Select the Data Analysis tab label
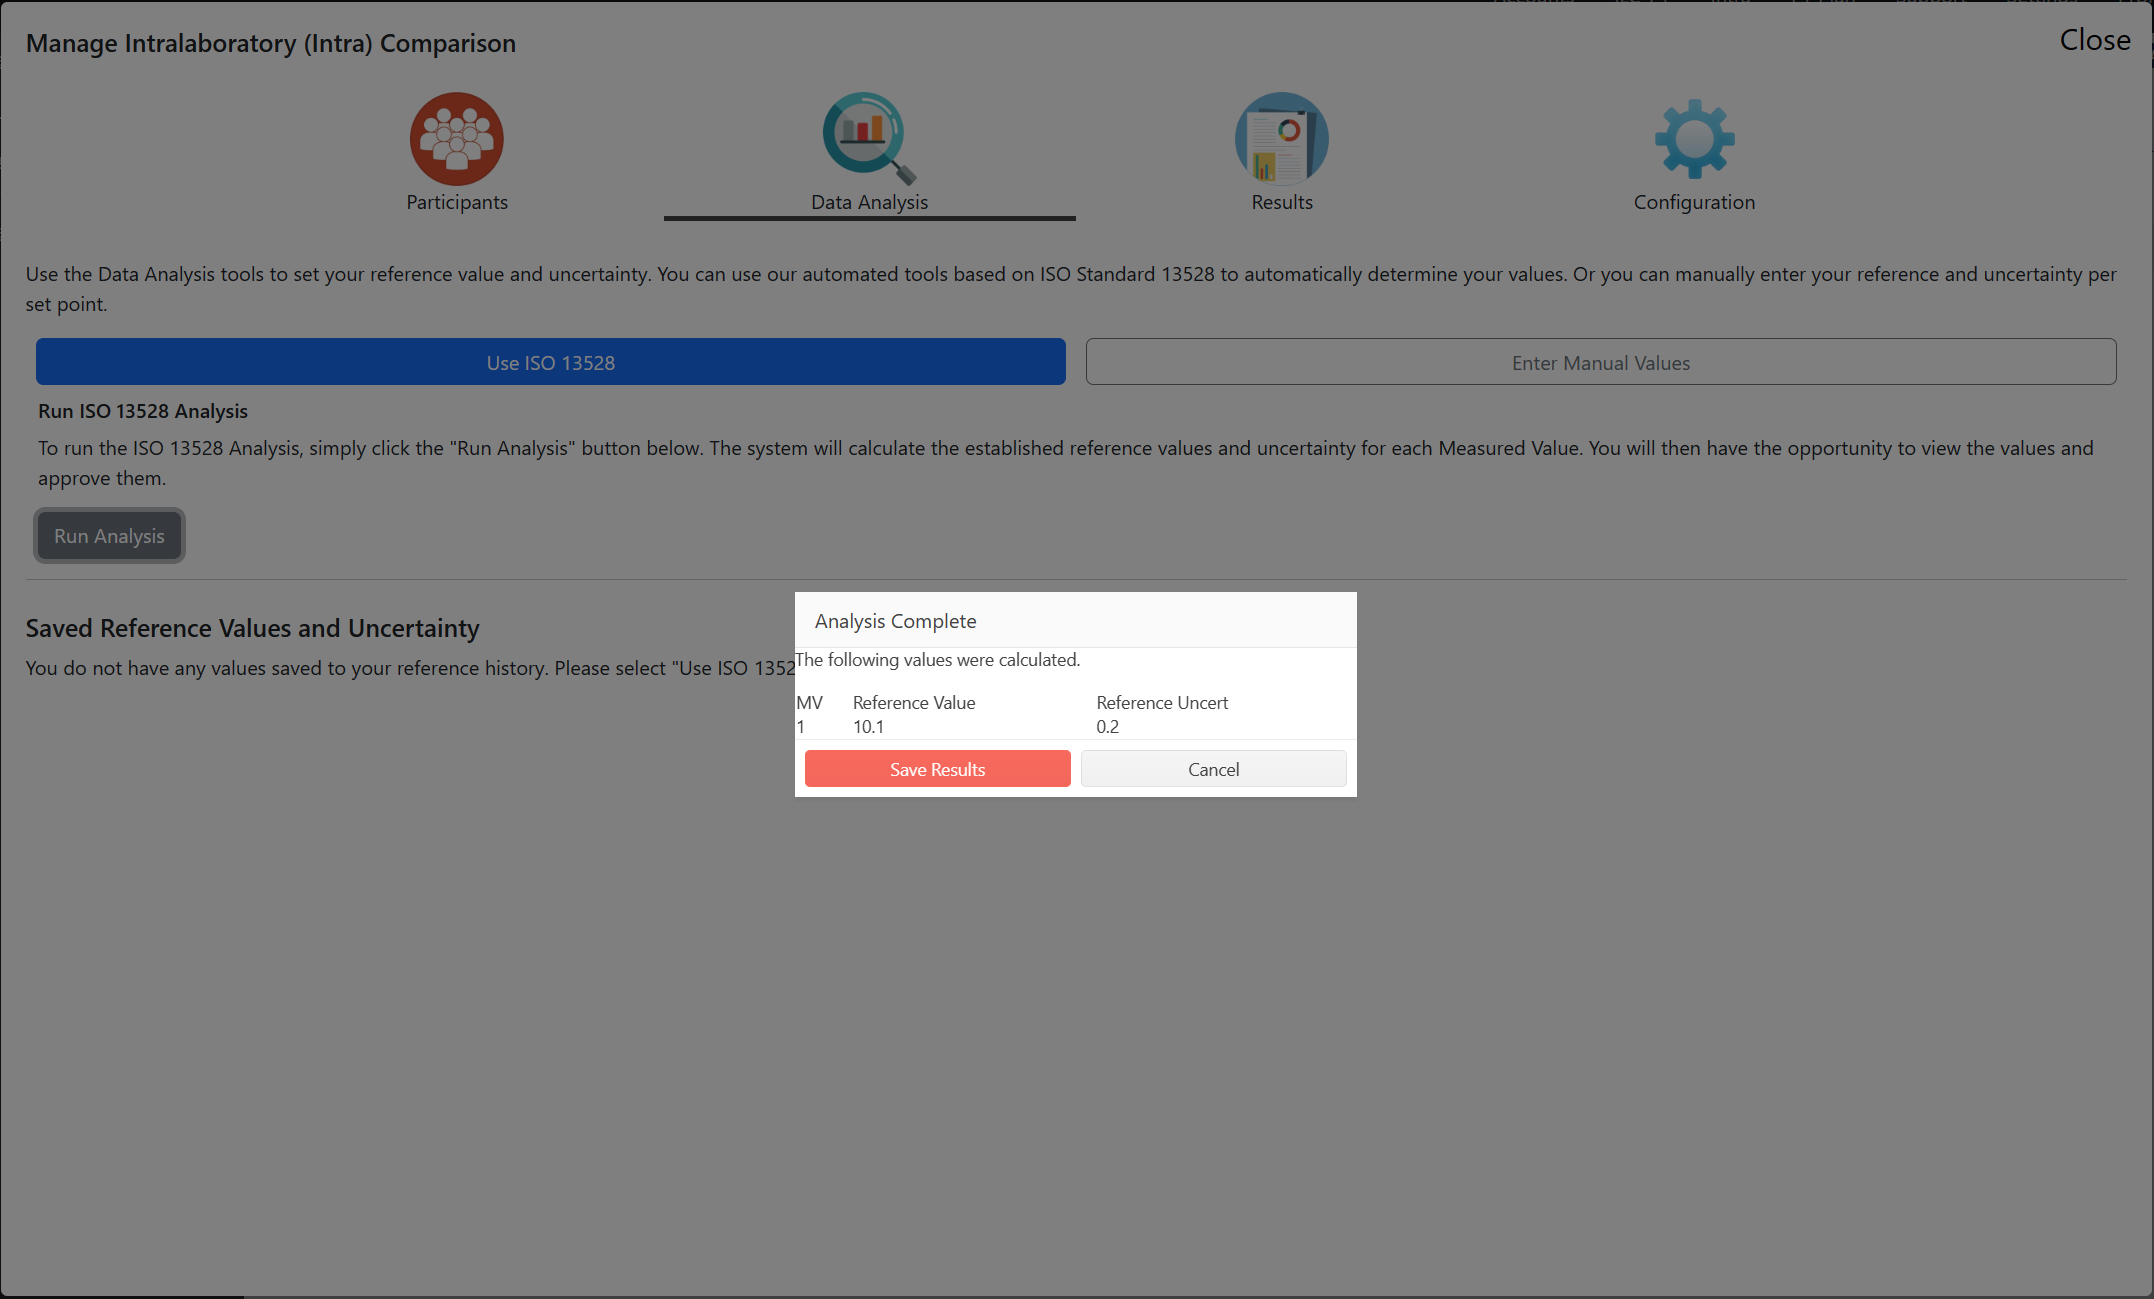This screenshot has height=1299, width=2154. 869,202
